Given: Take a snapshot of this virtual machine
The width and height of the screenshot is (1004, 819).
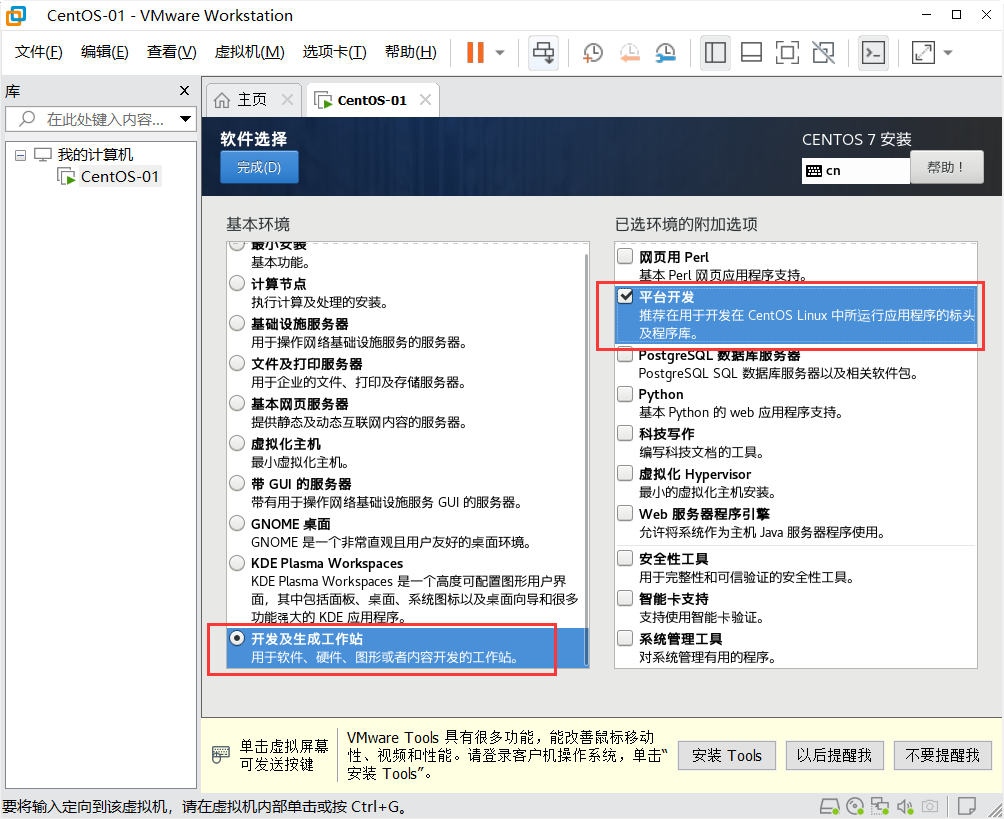Looking at the screenshot, I should pyautogui.click(x=593, y=53).
